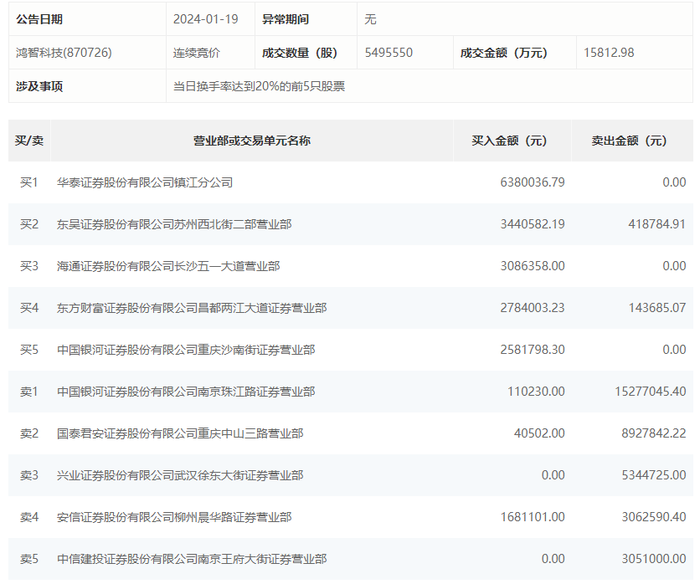This screenshot has height=584, width=700.
Task: Click the 卖1 rank cell
Action: 29,392
